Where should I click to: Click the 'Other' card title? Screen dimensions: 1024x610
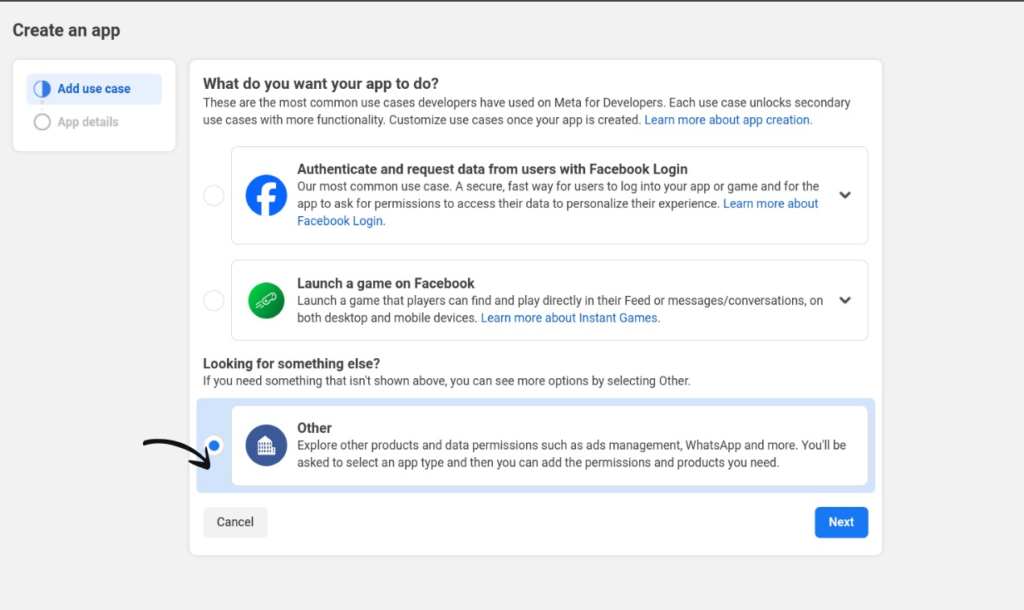click(314, 428)
